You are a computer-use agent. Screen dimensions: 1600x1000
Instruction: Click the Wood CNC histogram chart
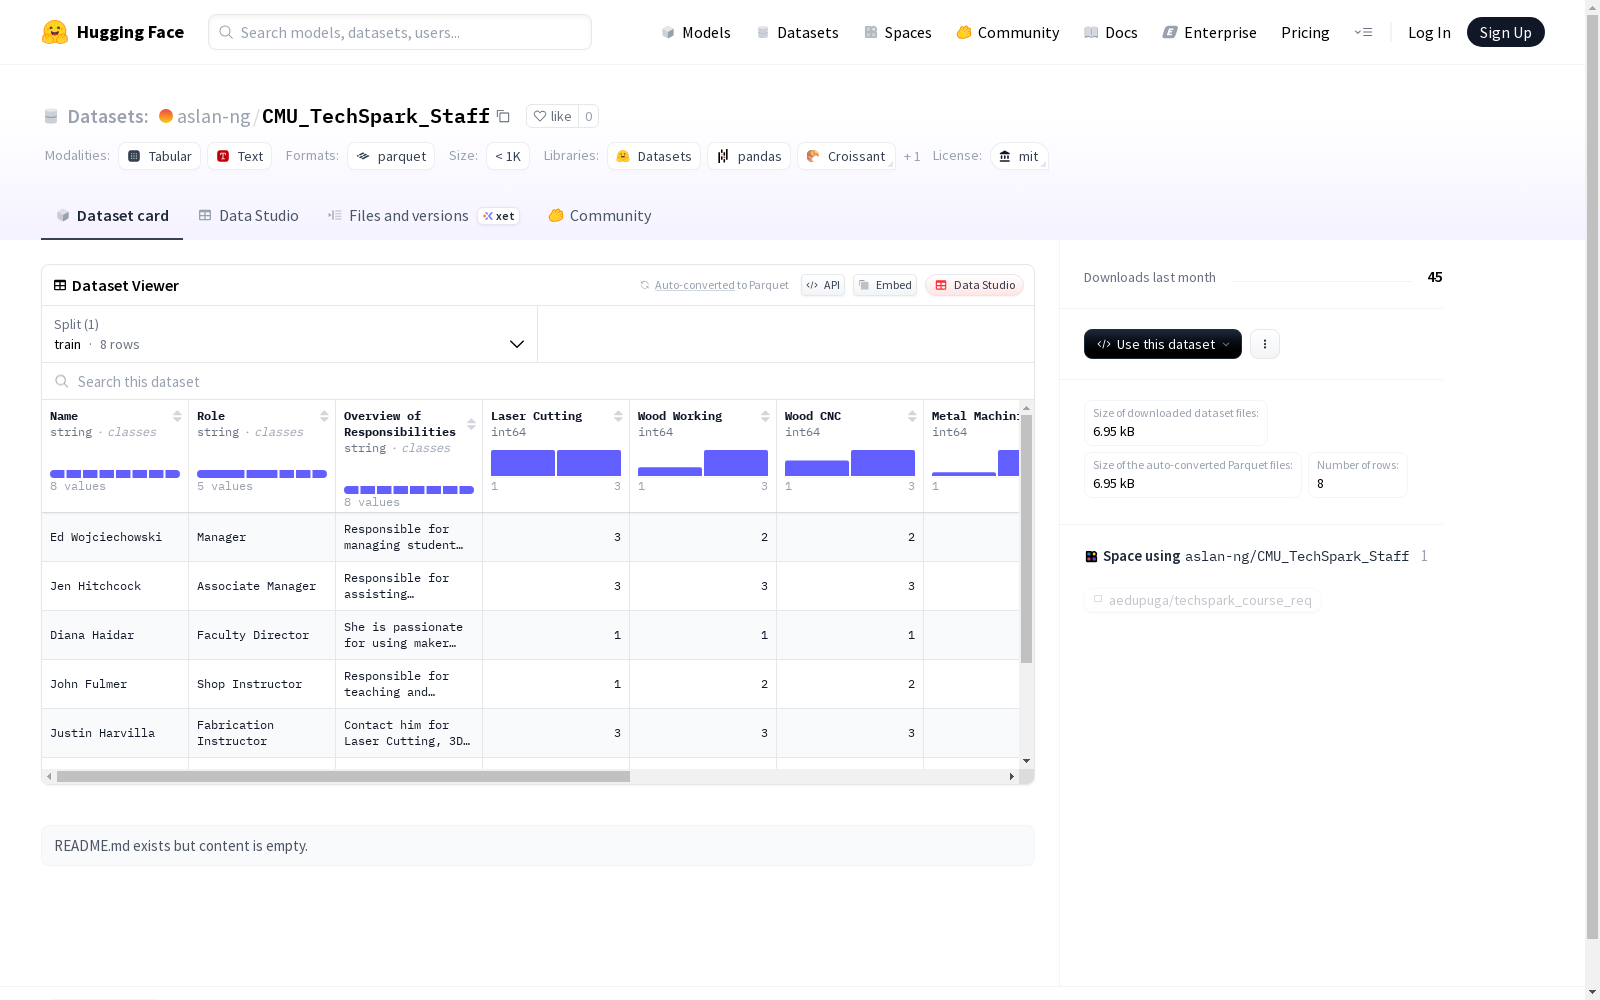(850, 463)
